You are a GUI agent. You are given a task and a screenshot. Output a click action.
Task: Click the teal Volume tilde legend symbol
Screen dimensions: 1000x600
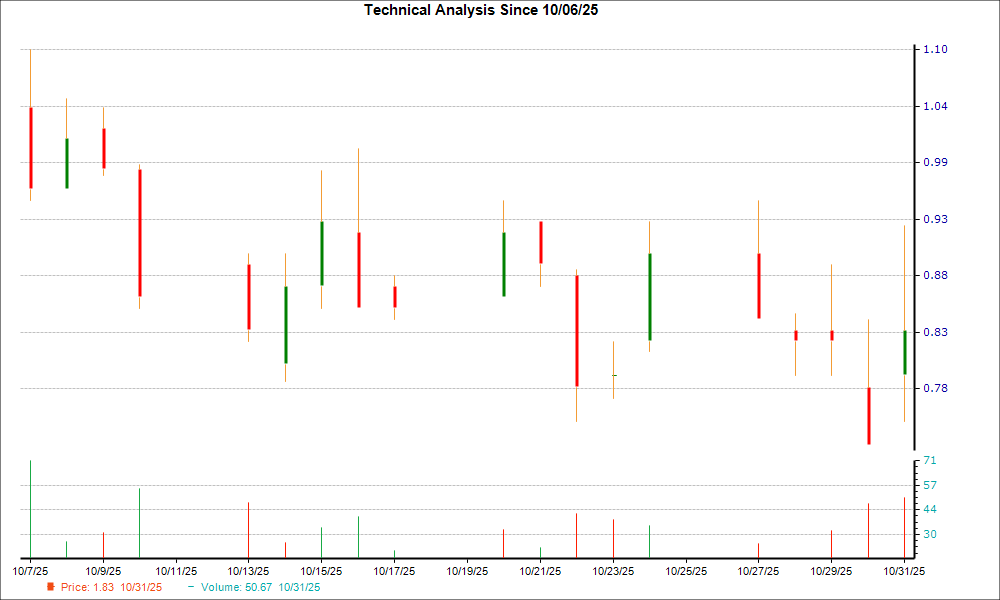[190, 588]
